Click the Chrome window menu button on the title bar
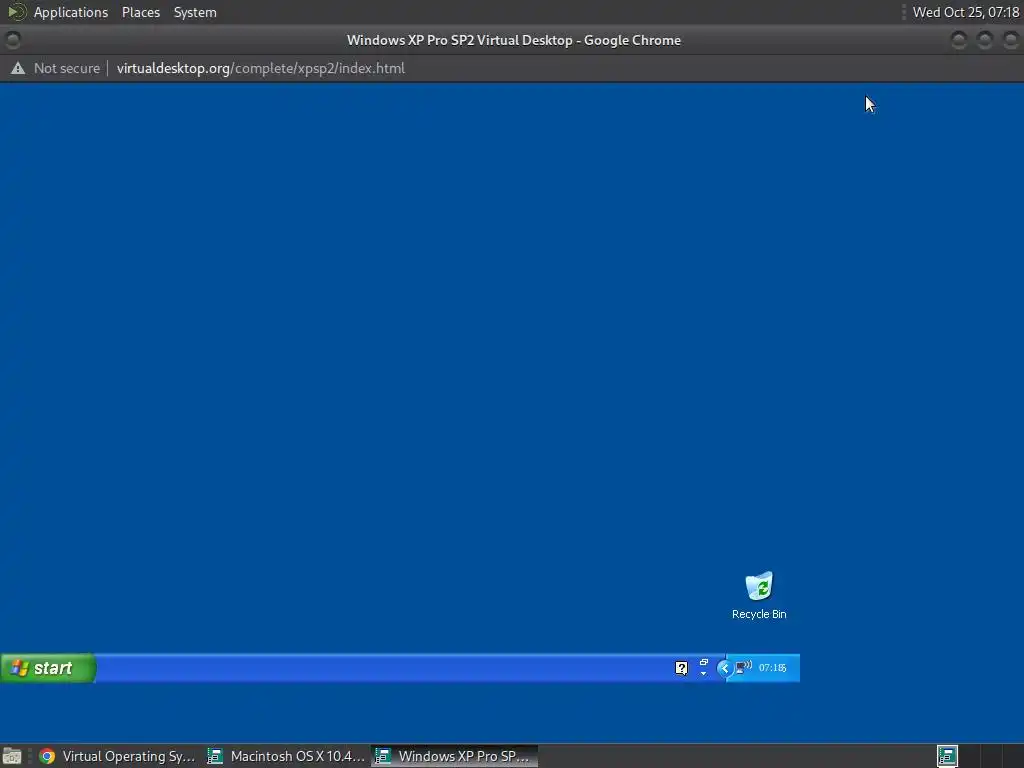Viewport: 1024px width, 768px height. [x=12, y=40]
